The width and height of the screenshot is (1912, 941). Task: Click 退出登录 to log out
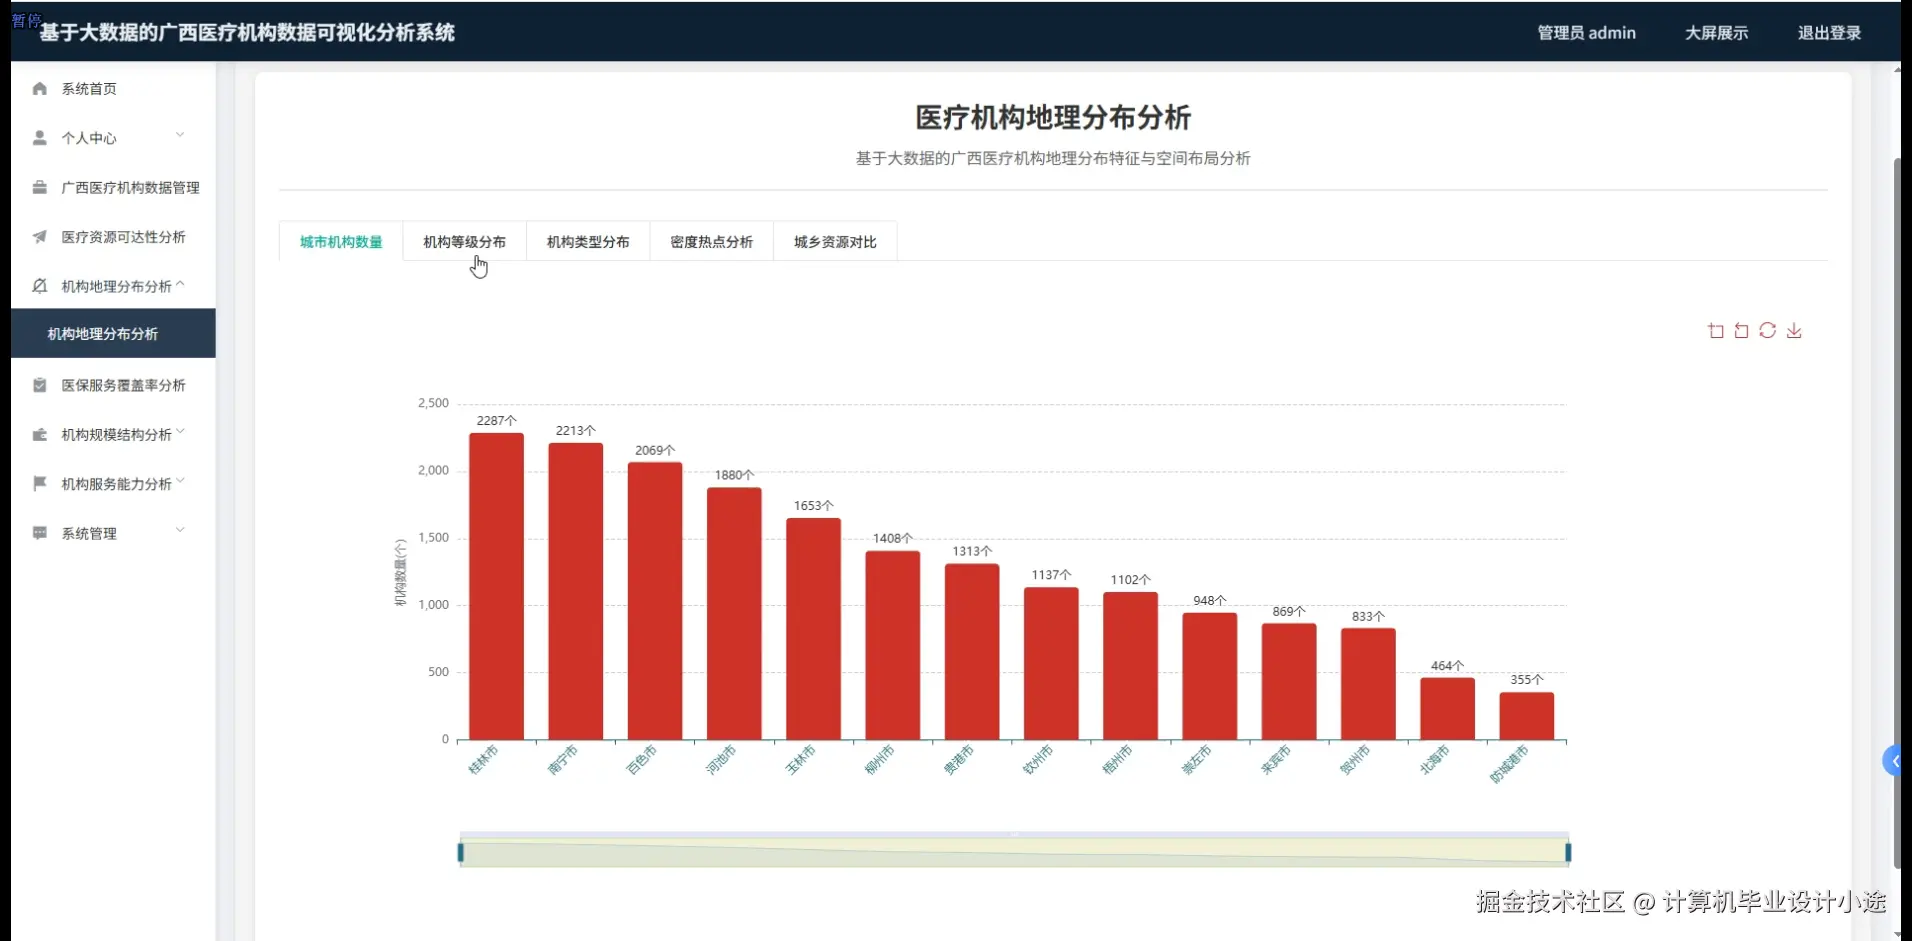point(1830,32)
